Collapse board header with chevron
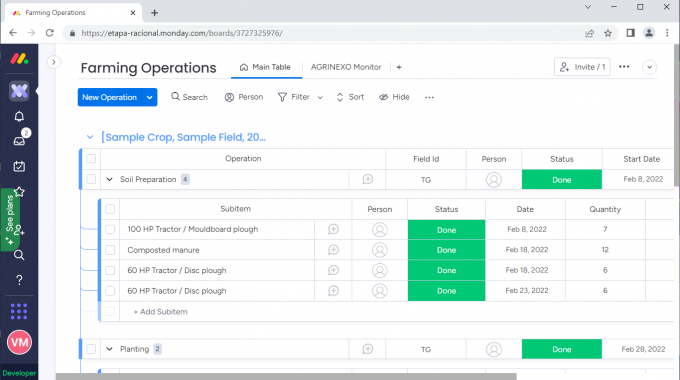Viewport: 680px width, 380px height. coord(649,67)
